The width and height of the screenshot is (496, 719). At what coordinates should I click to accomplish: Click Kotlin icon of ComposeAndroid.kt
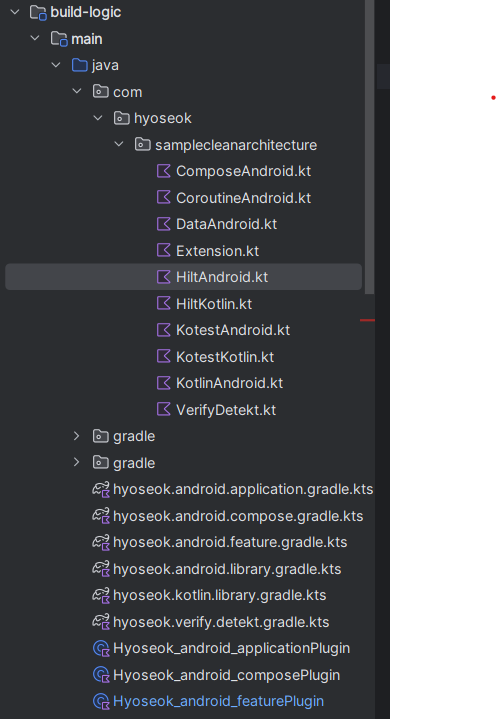click(164, 171)
